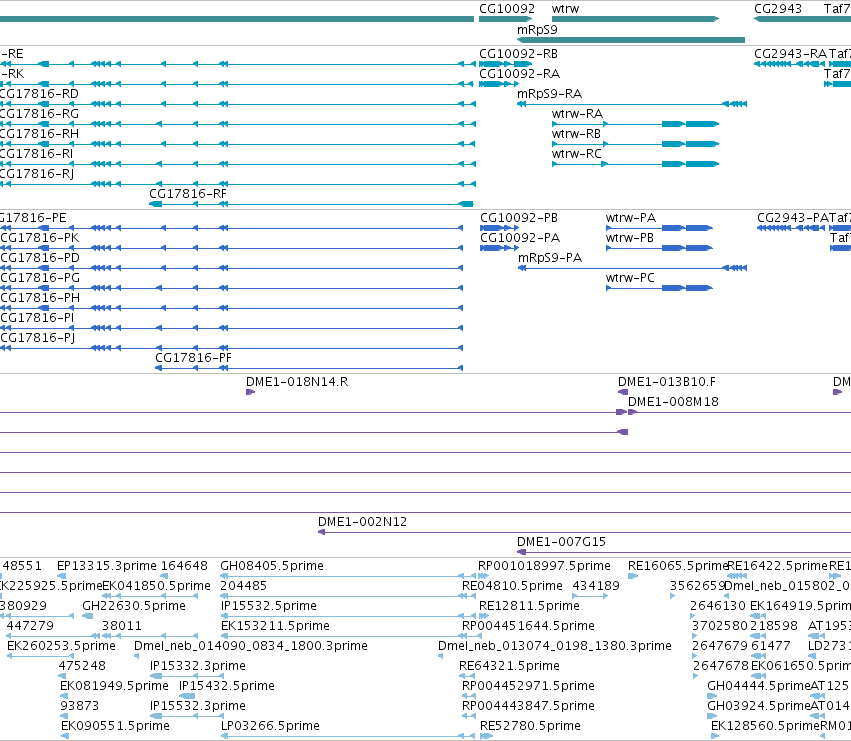Image resolution: width=851 pixels, height=741 pixels.
Task: Select the wtrw-PA protein label
Action: click(x=631, y=218)
